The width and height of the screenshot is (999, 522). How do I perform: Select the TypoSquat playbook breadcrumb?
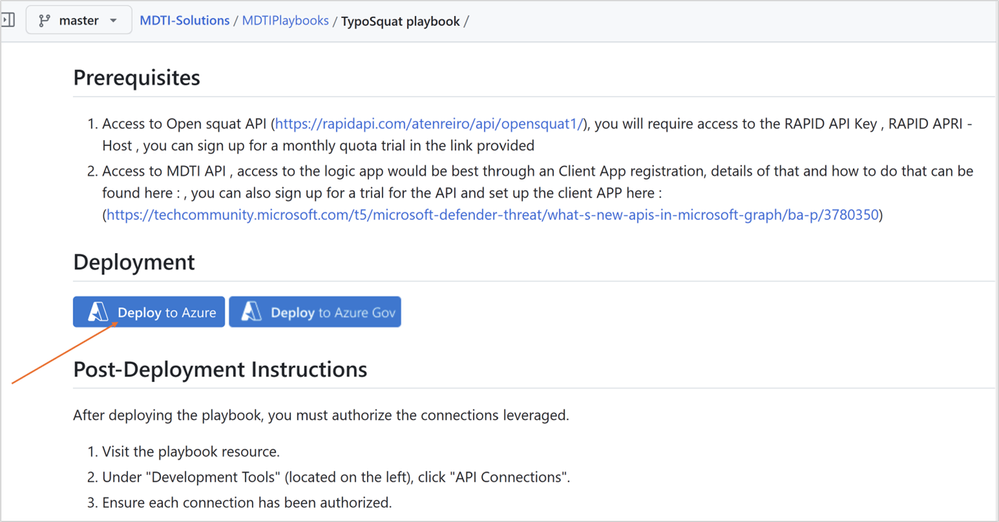click(x=400, y=20)
